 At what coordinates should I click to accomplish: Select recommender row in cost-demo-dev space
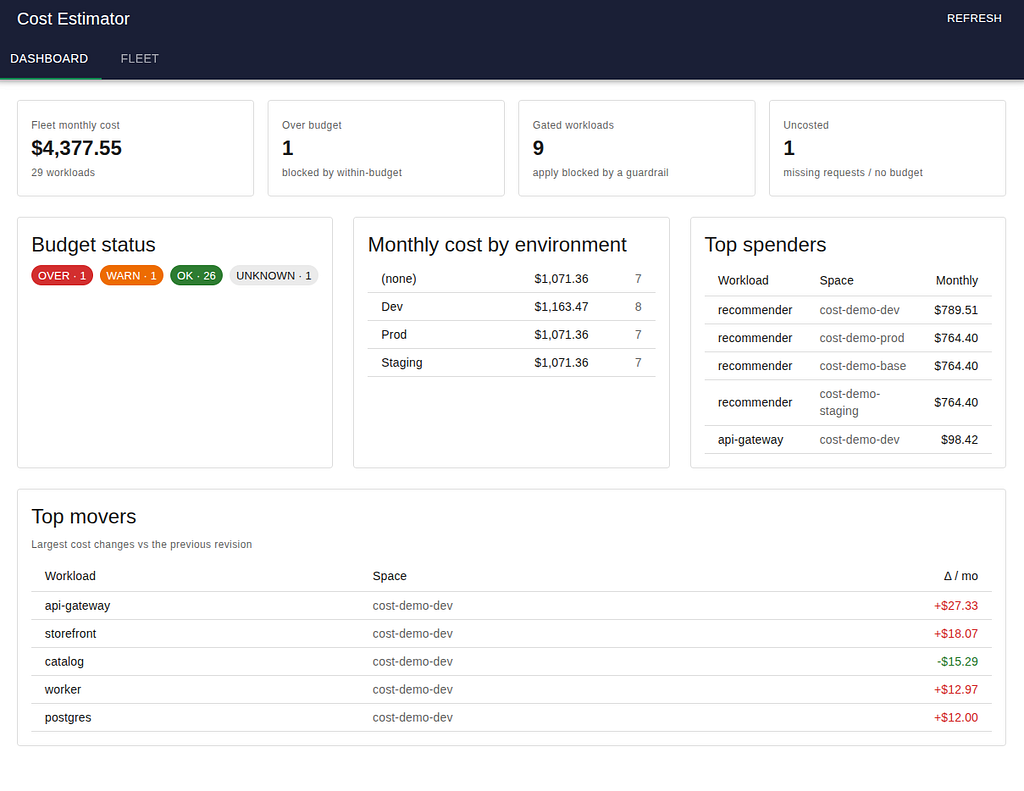(848, 310)
